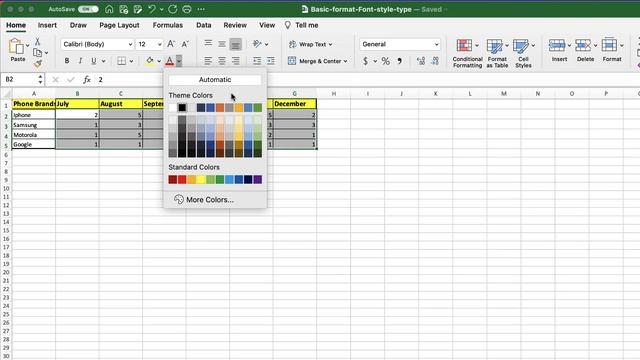Viewport: 640px width, 360px height.
Task: Open the Page Layout tab
Action: tap(119, 25)
